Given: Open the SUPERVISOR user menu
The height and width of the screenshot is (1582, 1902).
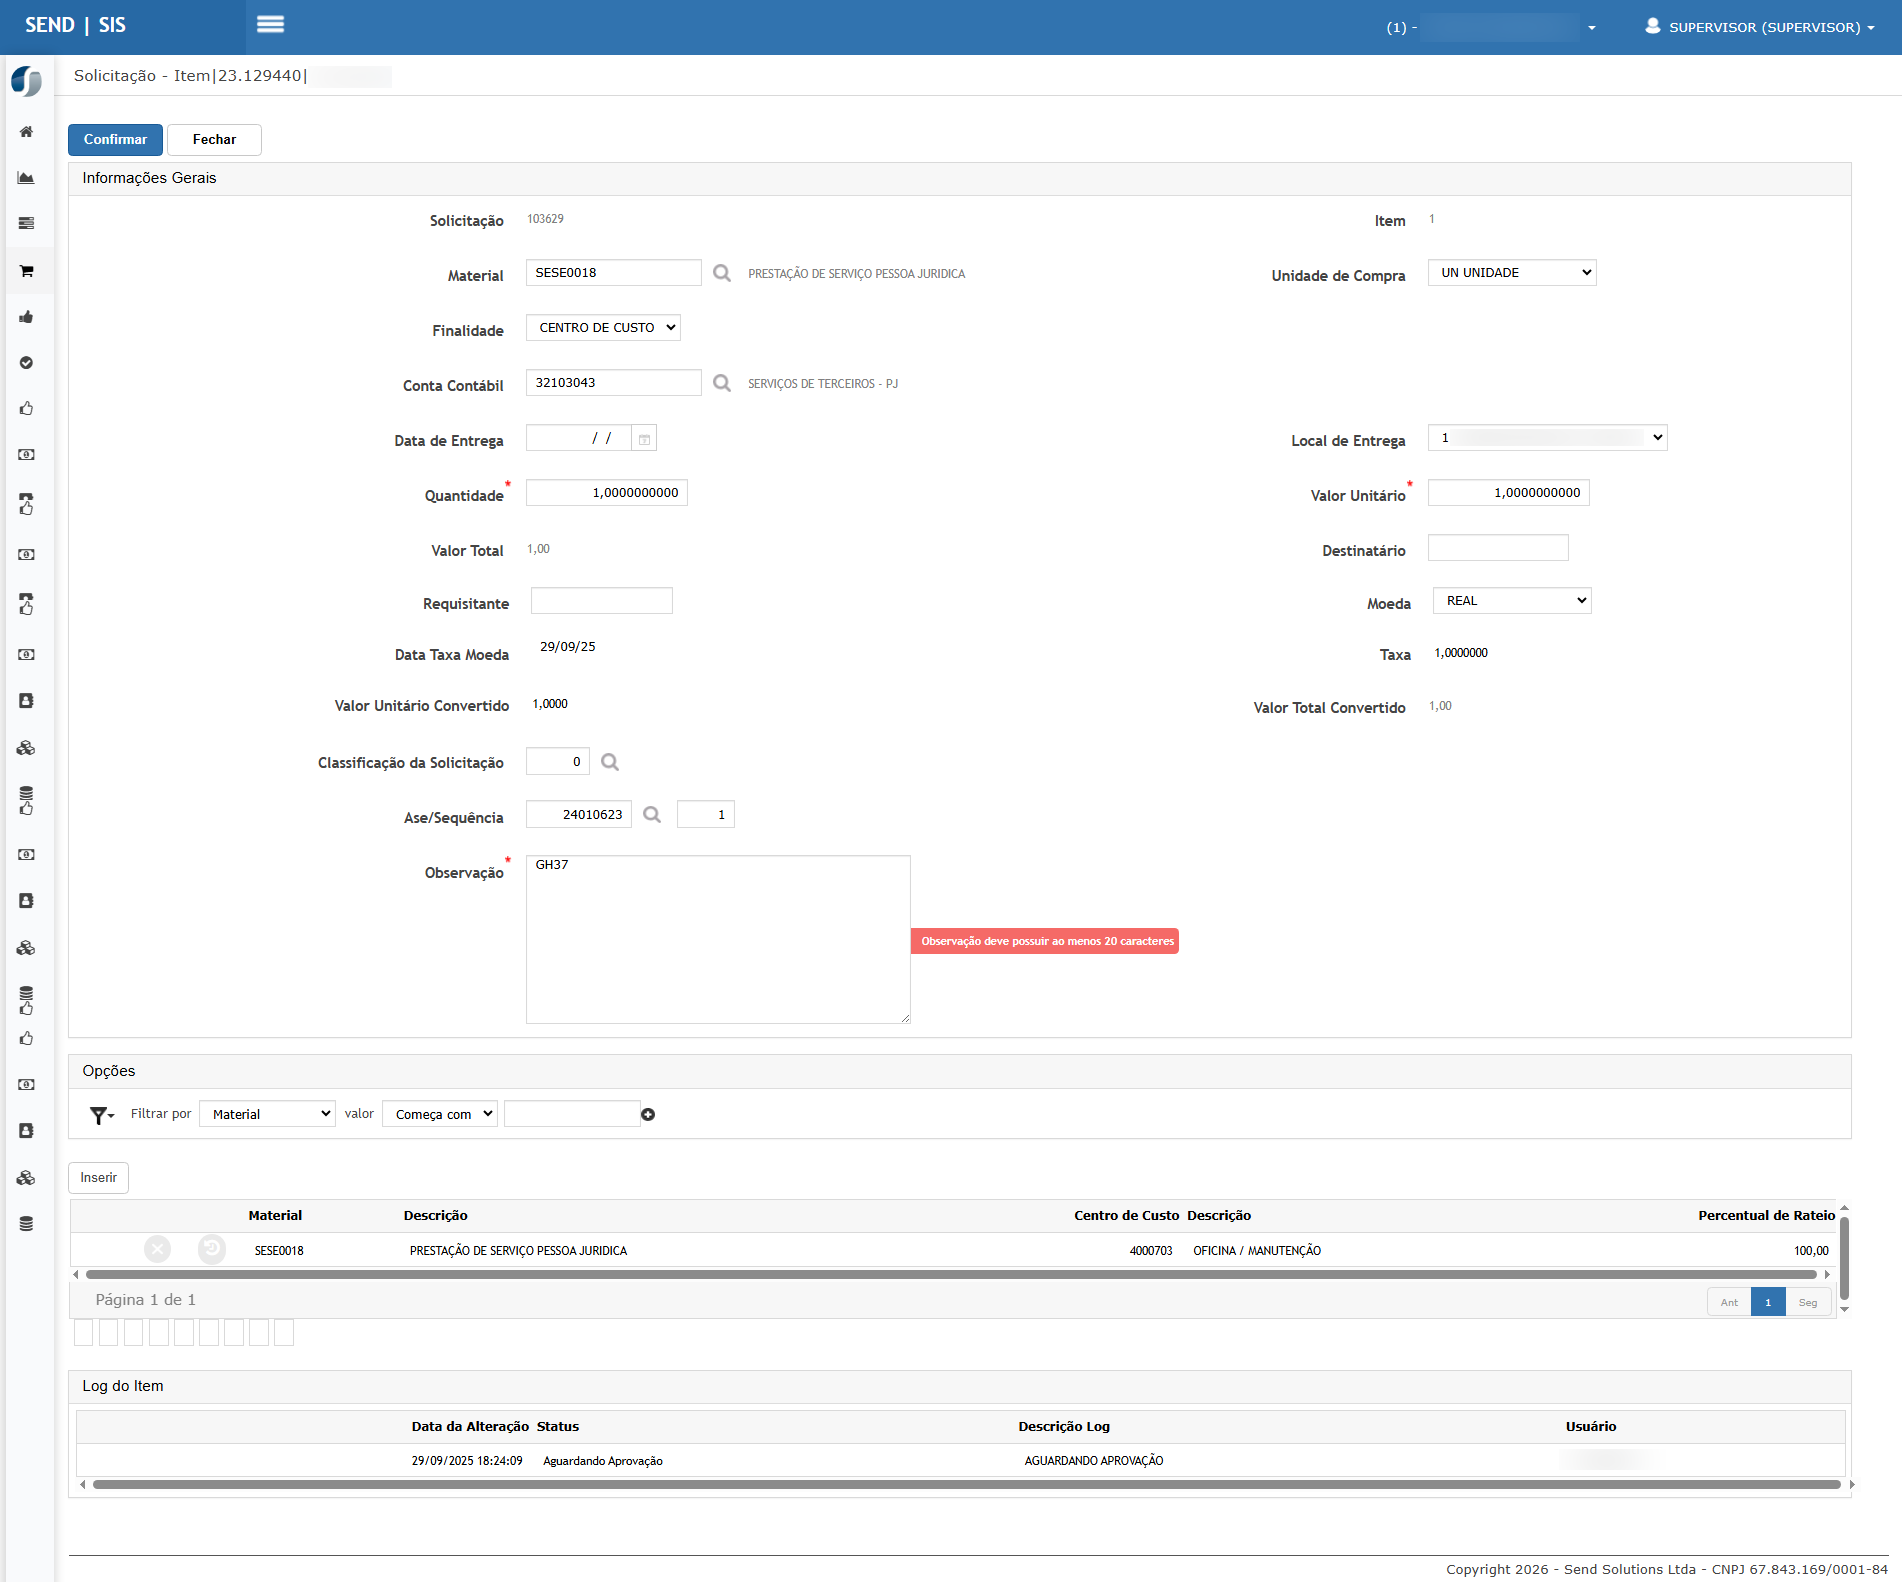Looking at the screenshot, I should (1759, 27).
